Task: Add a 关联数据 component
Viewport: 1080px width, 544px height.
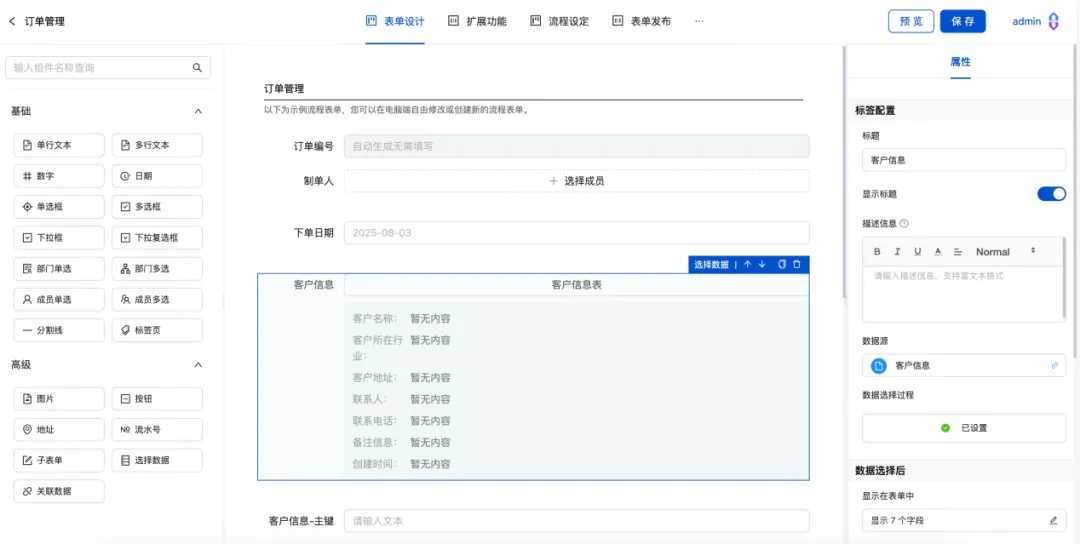Action: coord(59,492)
